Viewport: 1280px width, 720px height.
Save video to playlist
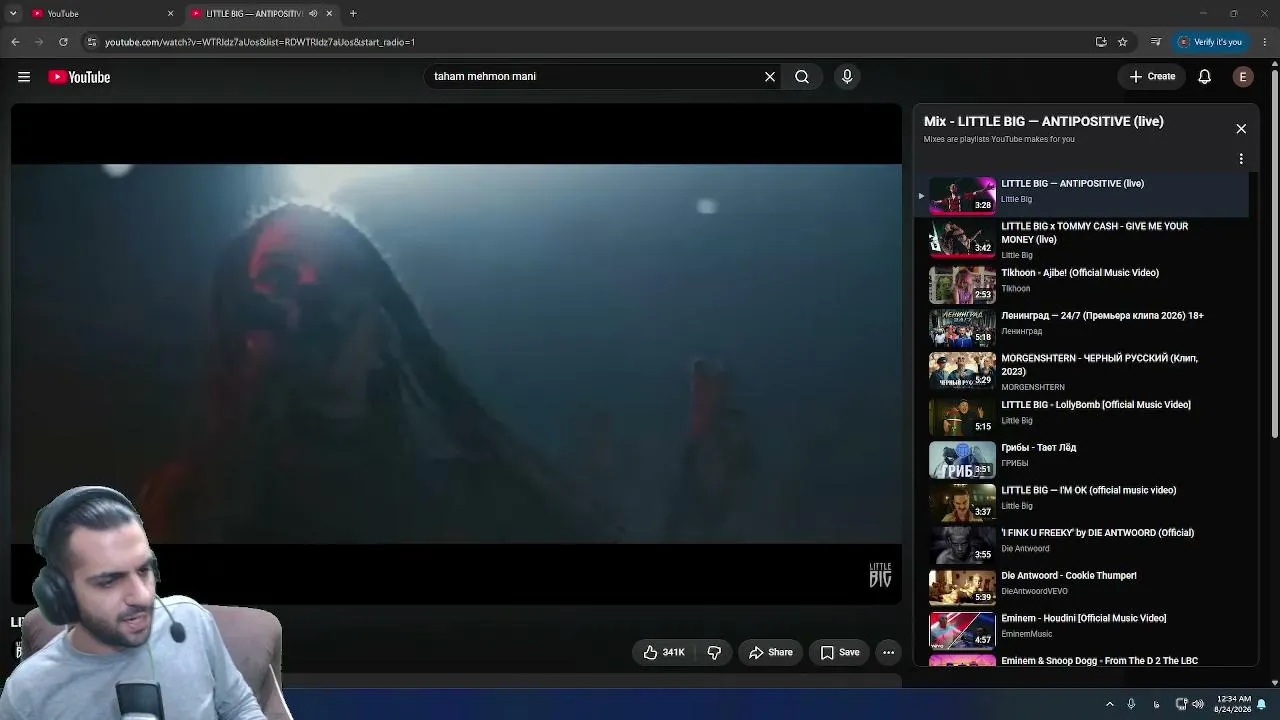[x=840, y=653]
